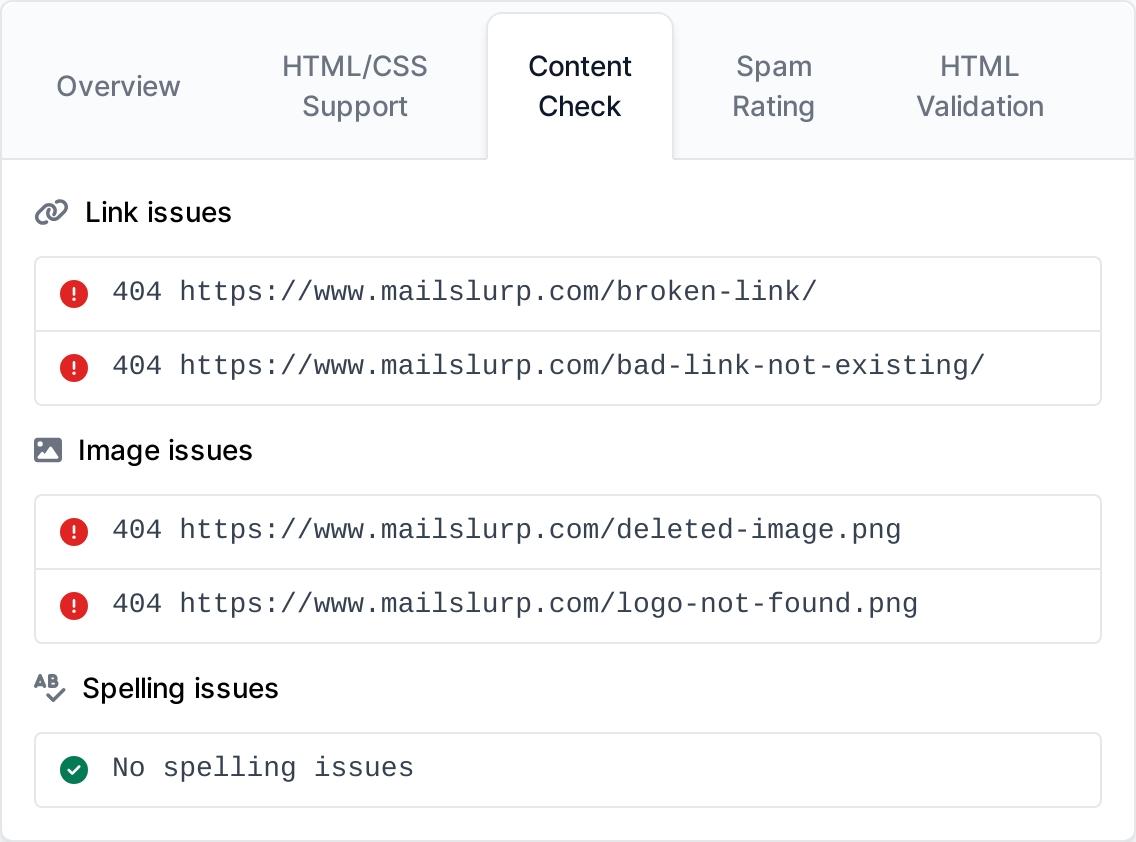This screenshot has height=842, width=1136.
Task: Select the Content Check tab
Action: pos(580,86)
